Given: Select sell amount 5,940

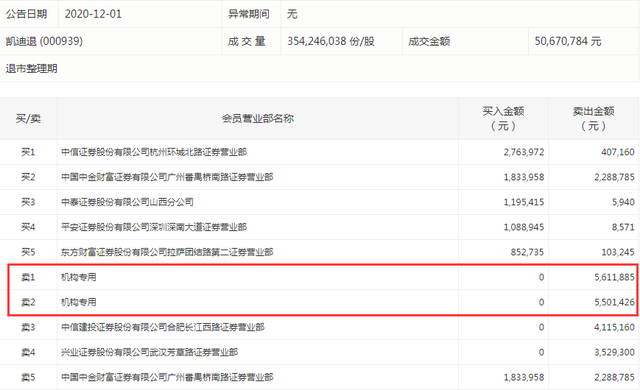Looking at the screenshot, I should [x=623, y=202].
